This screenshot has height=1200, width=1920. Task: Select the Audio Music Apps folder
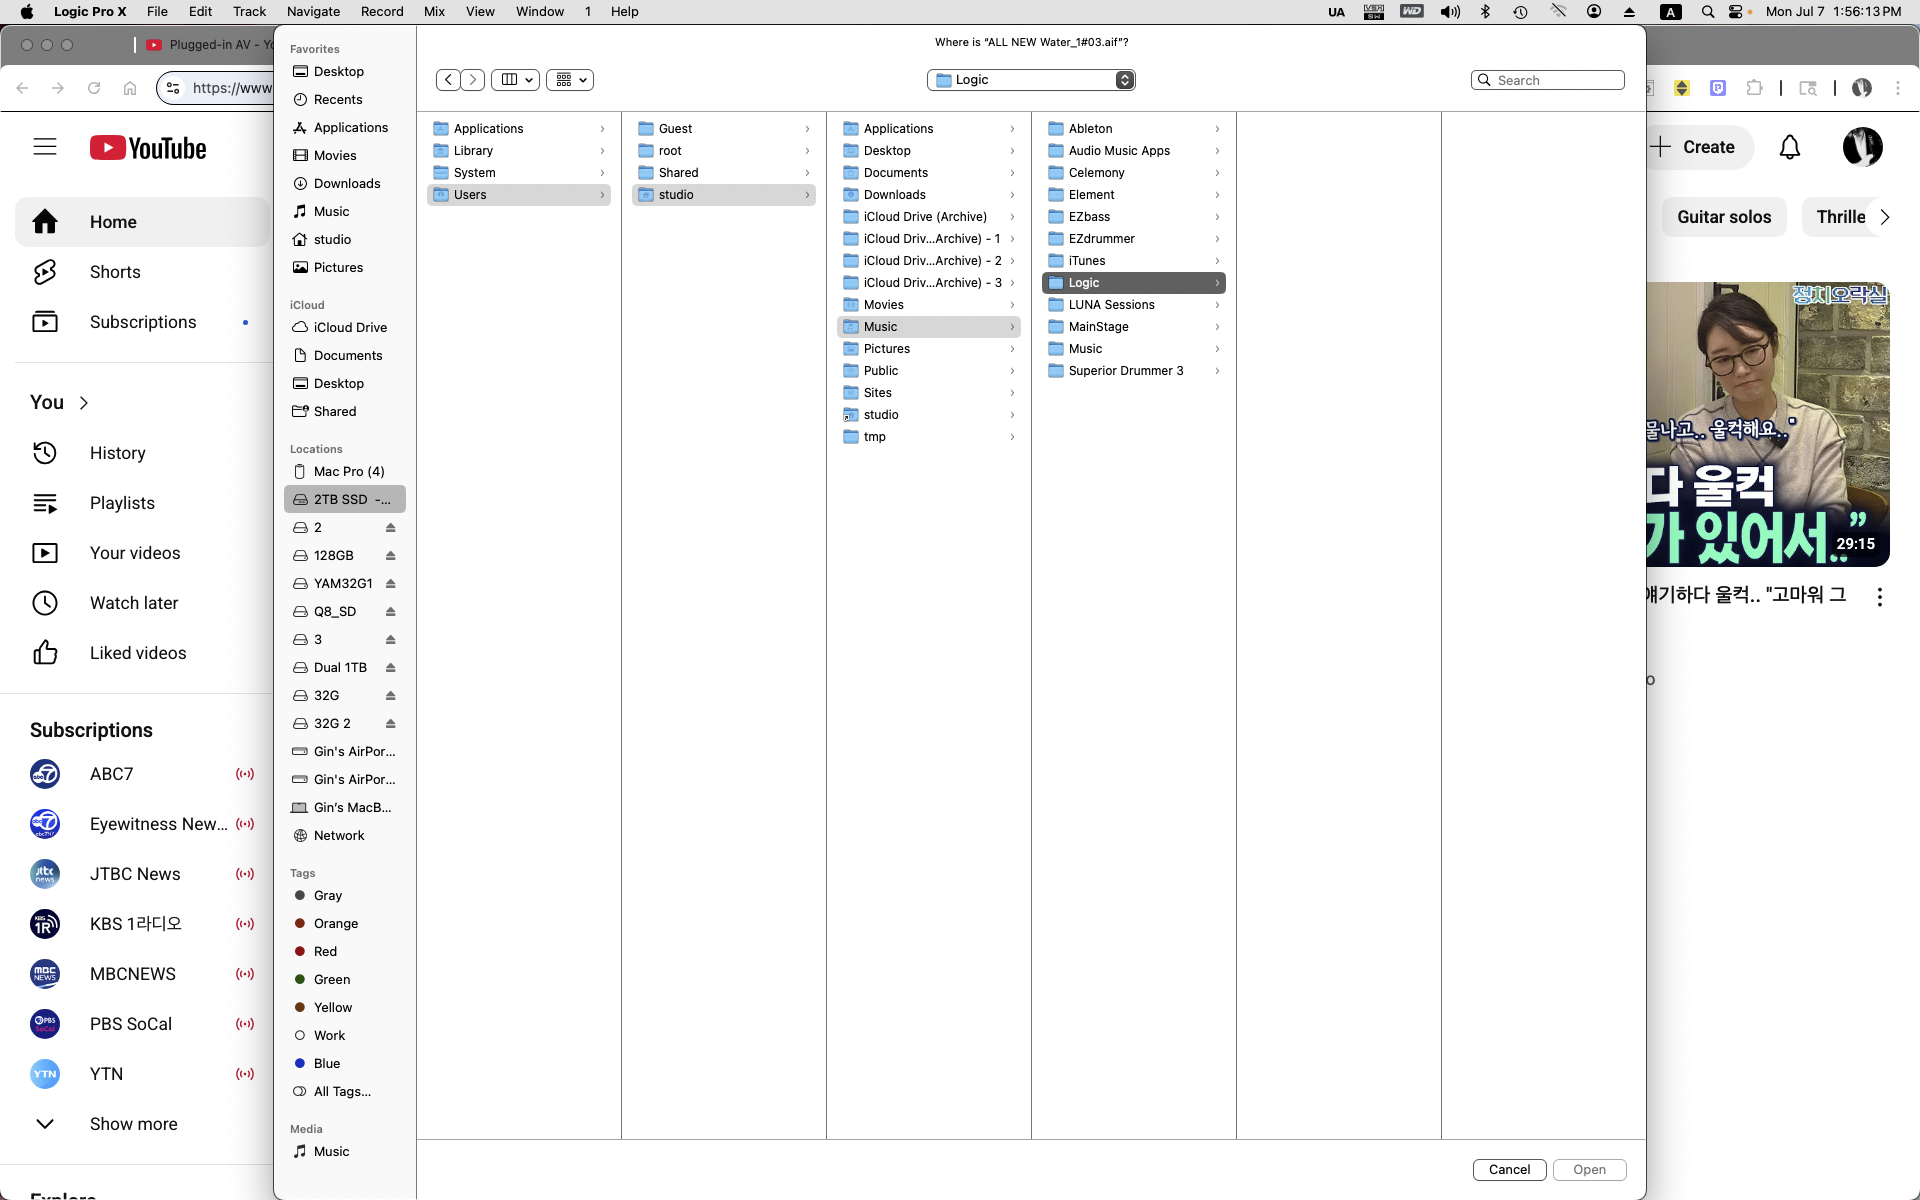[1118, 151]
